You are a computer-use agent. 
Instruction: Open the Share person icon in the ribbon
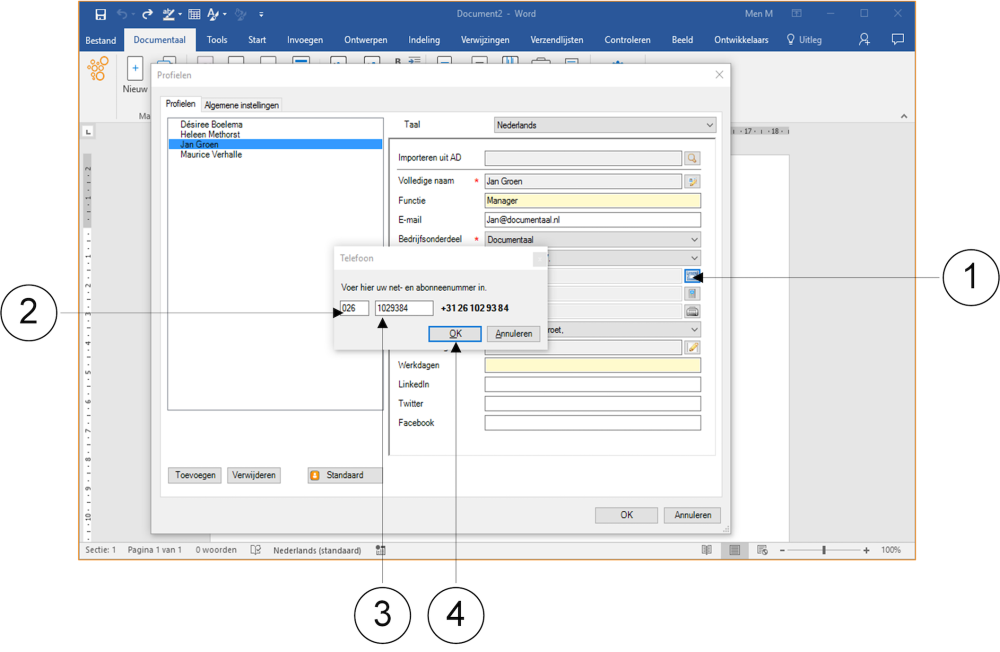864,40
